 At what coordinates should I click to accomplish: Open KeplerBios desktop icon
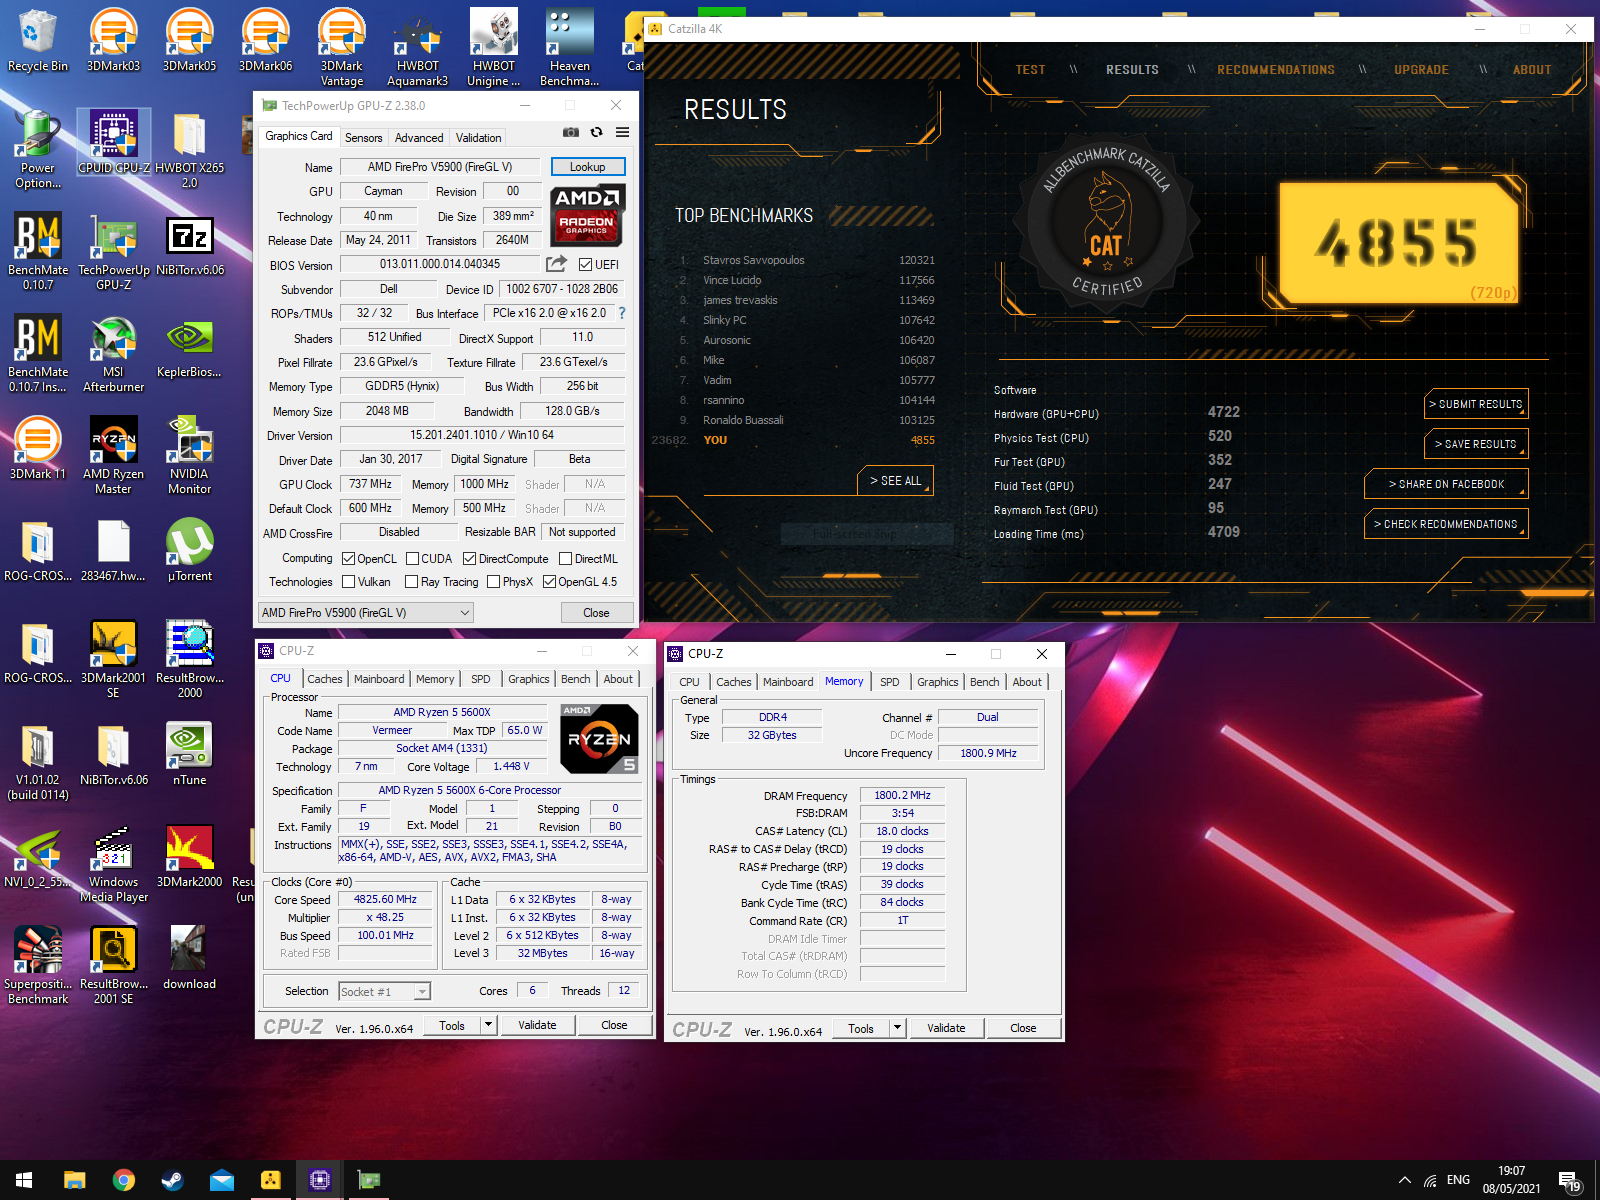click(x=190, y=347)
